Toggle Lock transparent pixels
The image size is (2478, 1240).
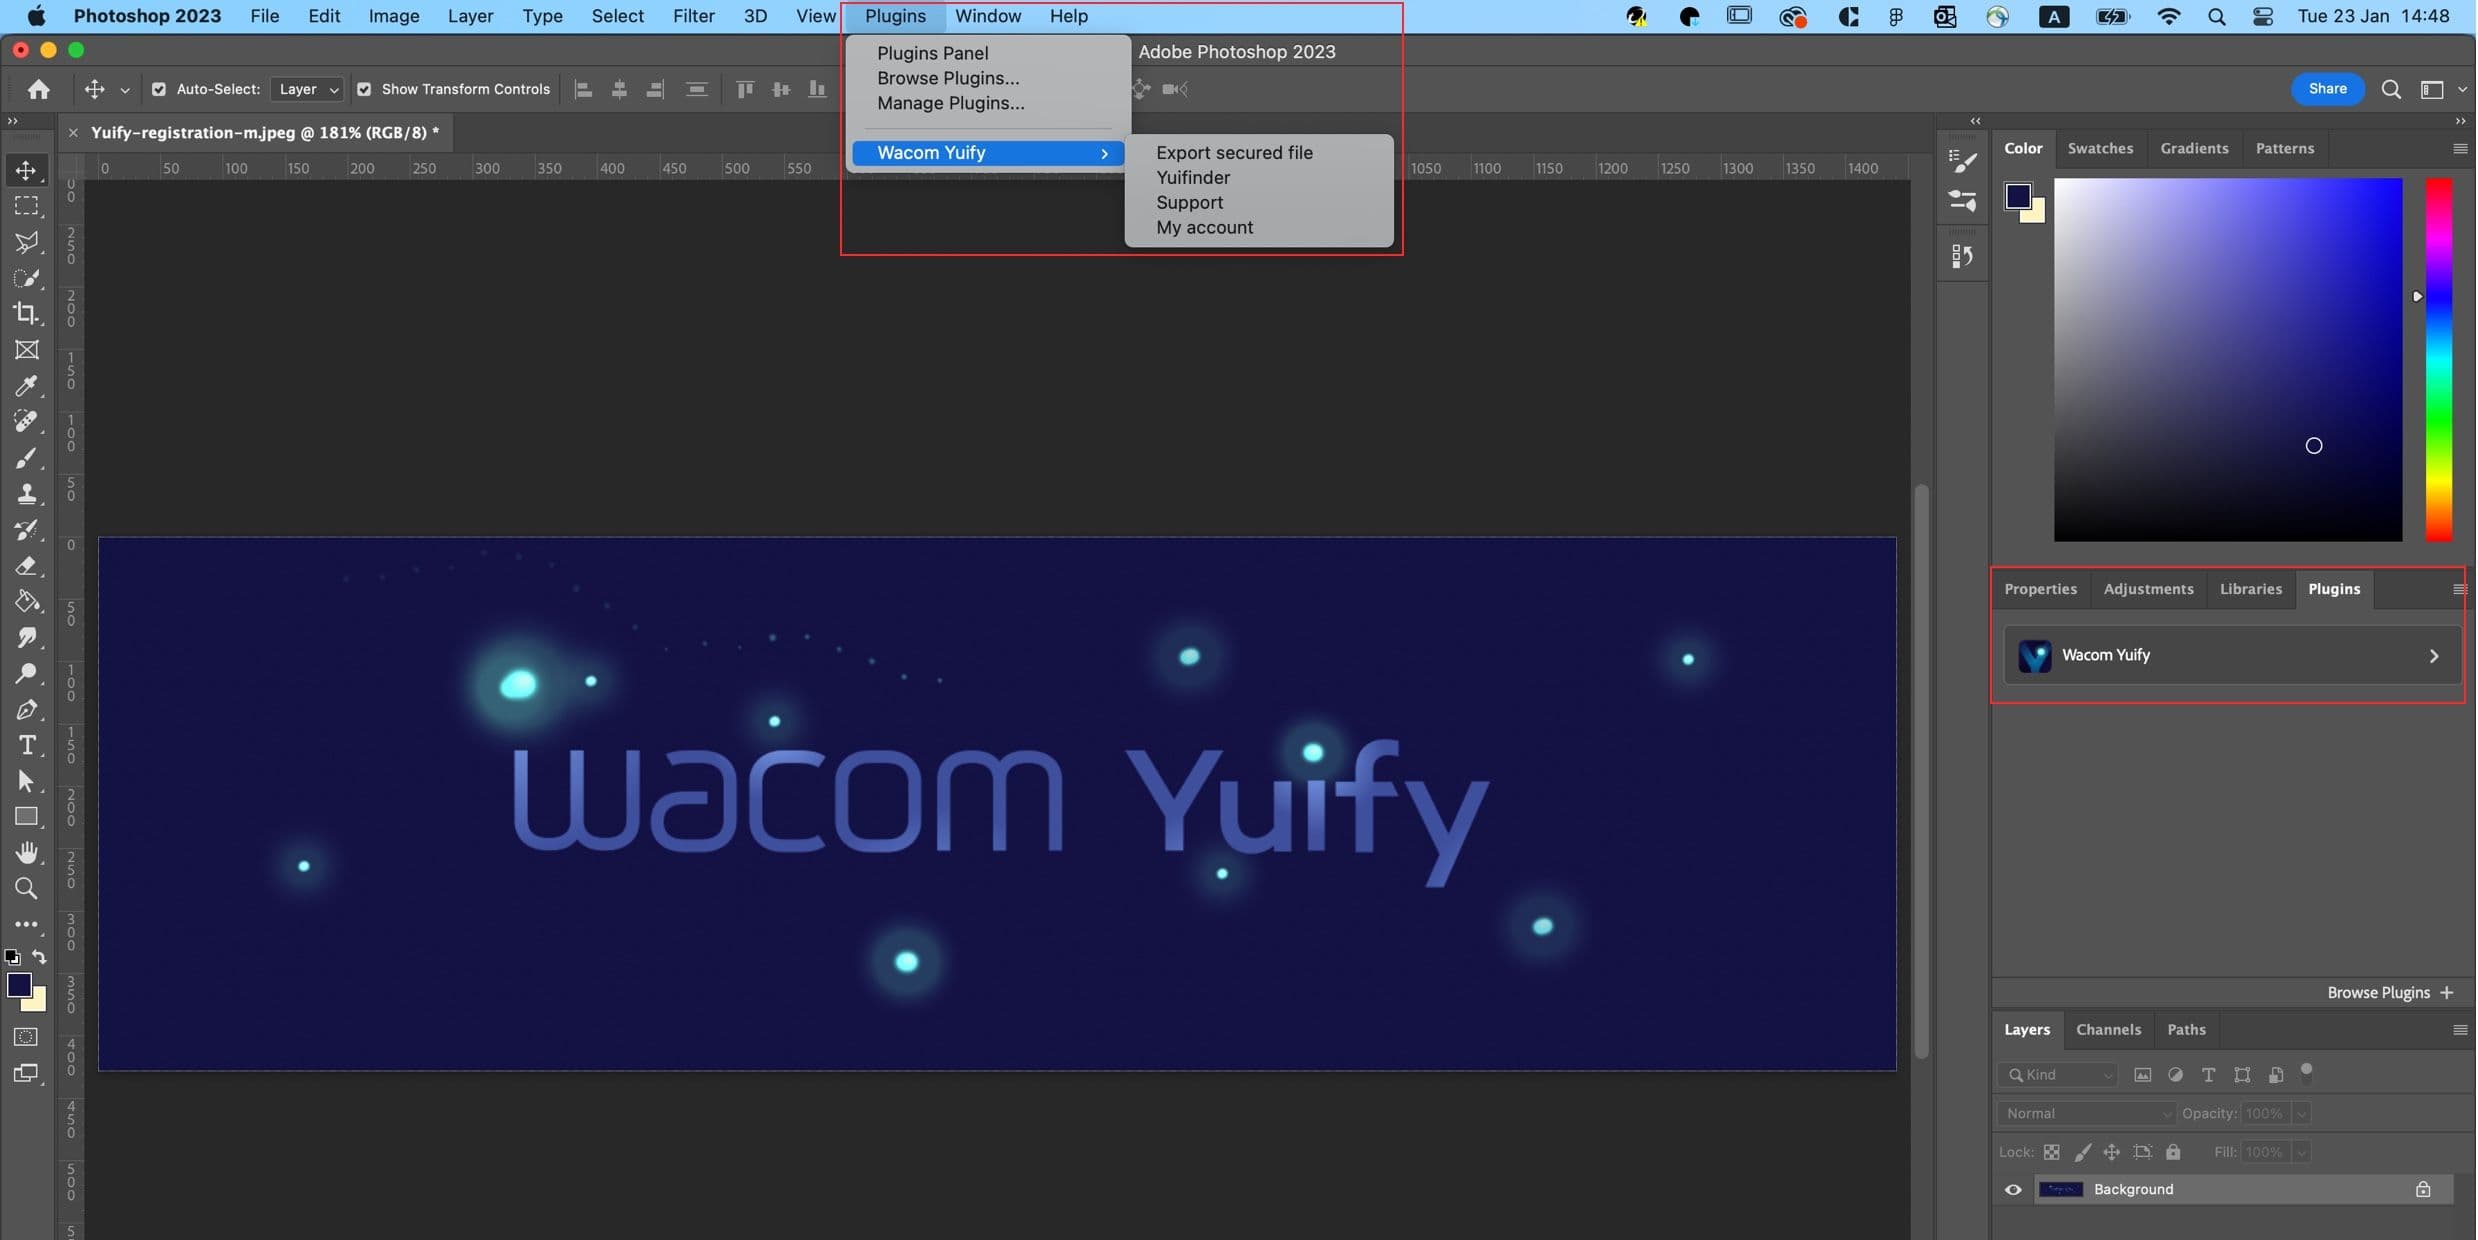2051,1152
